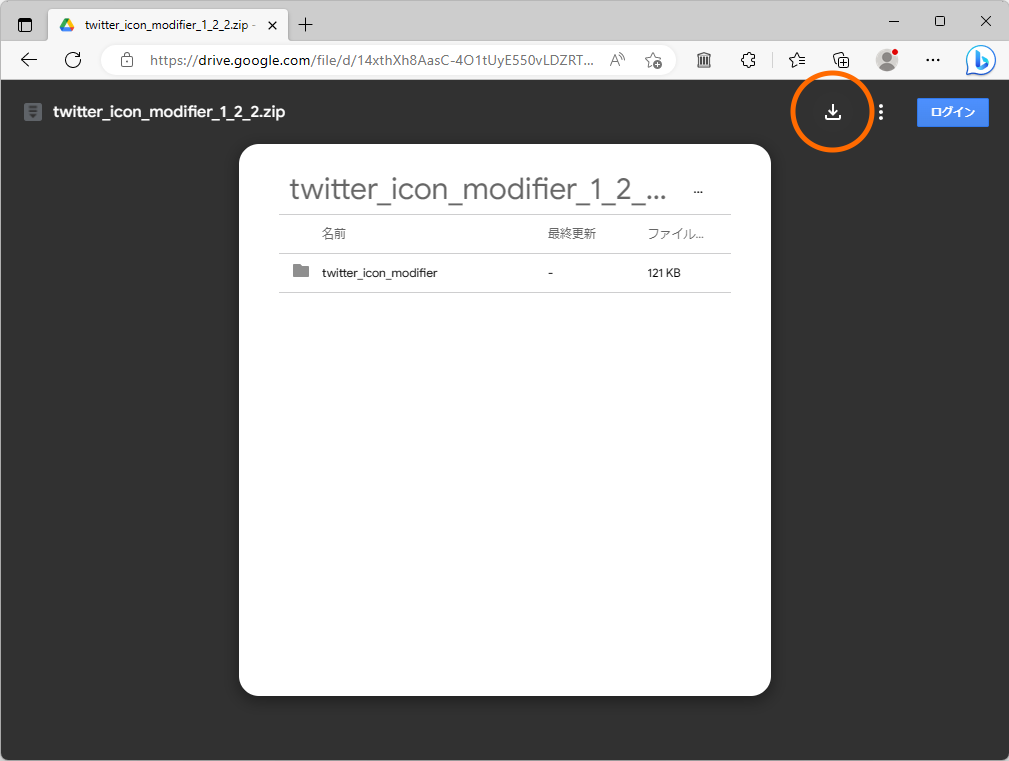Open the tab actions menu
Viewport: 1009px width, 761px height.
pos(24,22)
